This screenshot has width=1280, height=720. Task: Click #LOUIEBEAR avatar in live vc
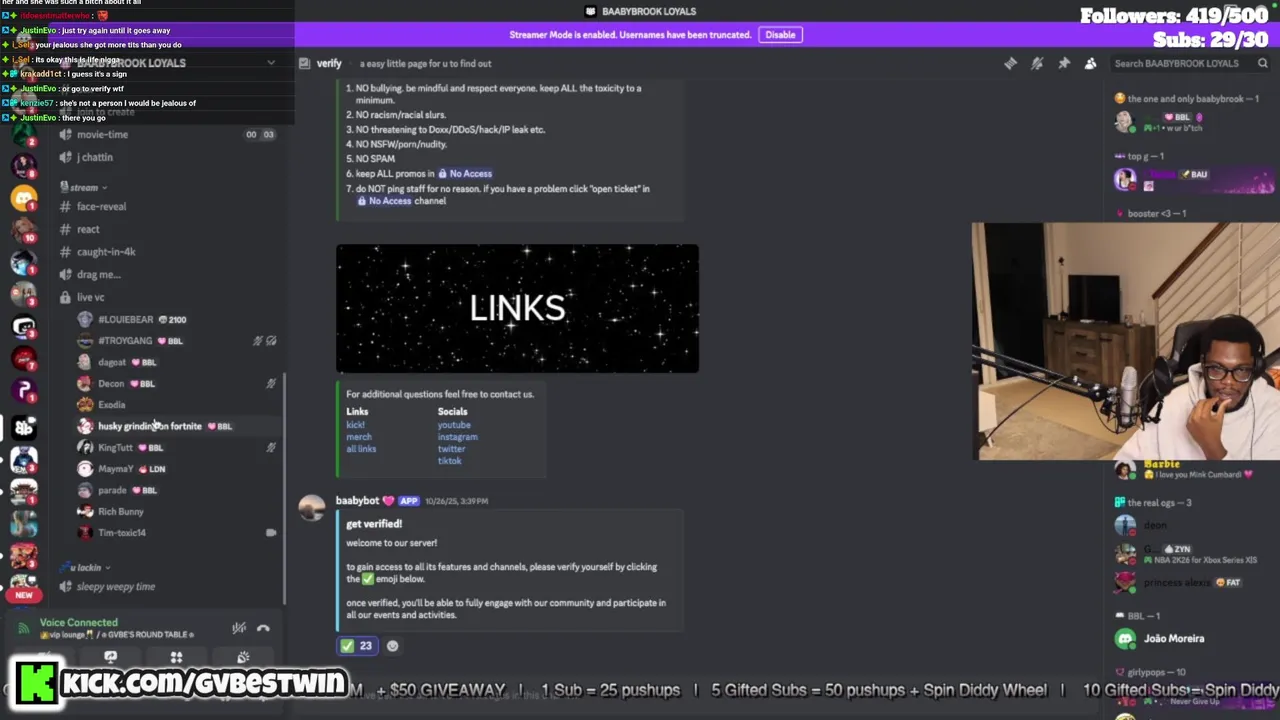click(x=85, y=320)
